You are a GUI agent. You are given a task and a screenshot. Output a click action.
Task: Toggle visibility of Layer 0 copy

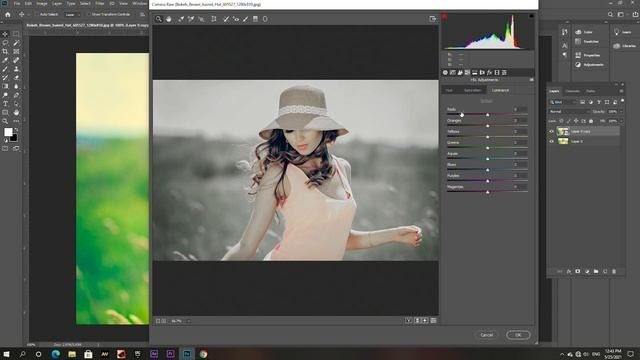[x=551, y=131]
